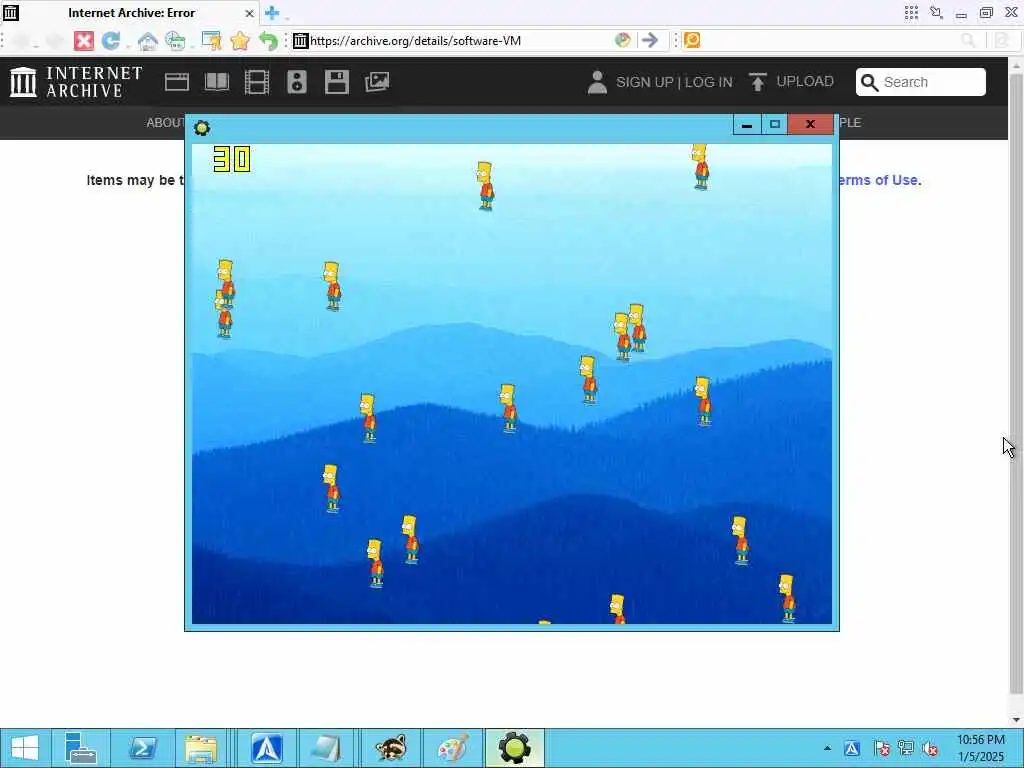Open the Video film strip icon
The width and height of the screenshot is (1024, 768).
(x=257, y=82)
